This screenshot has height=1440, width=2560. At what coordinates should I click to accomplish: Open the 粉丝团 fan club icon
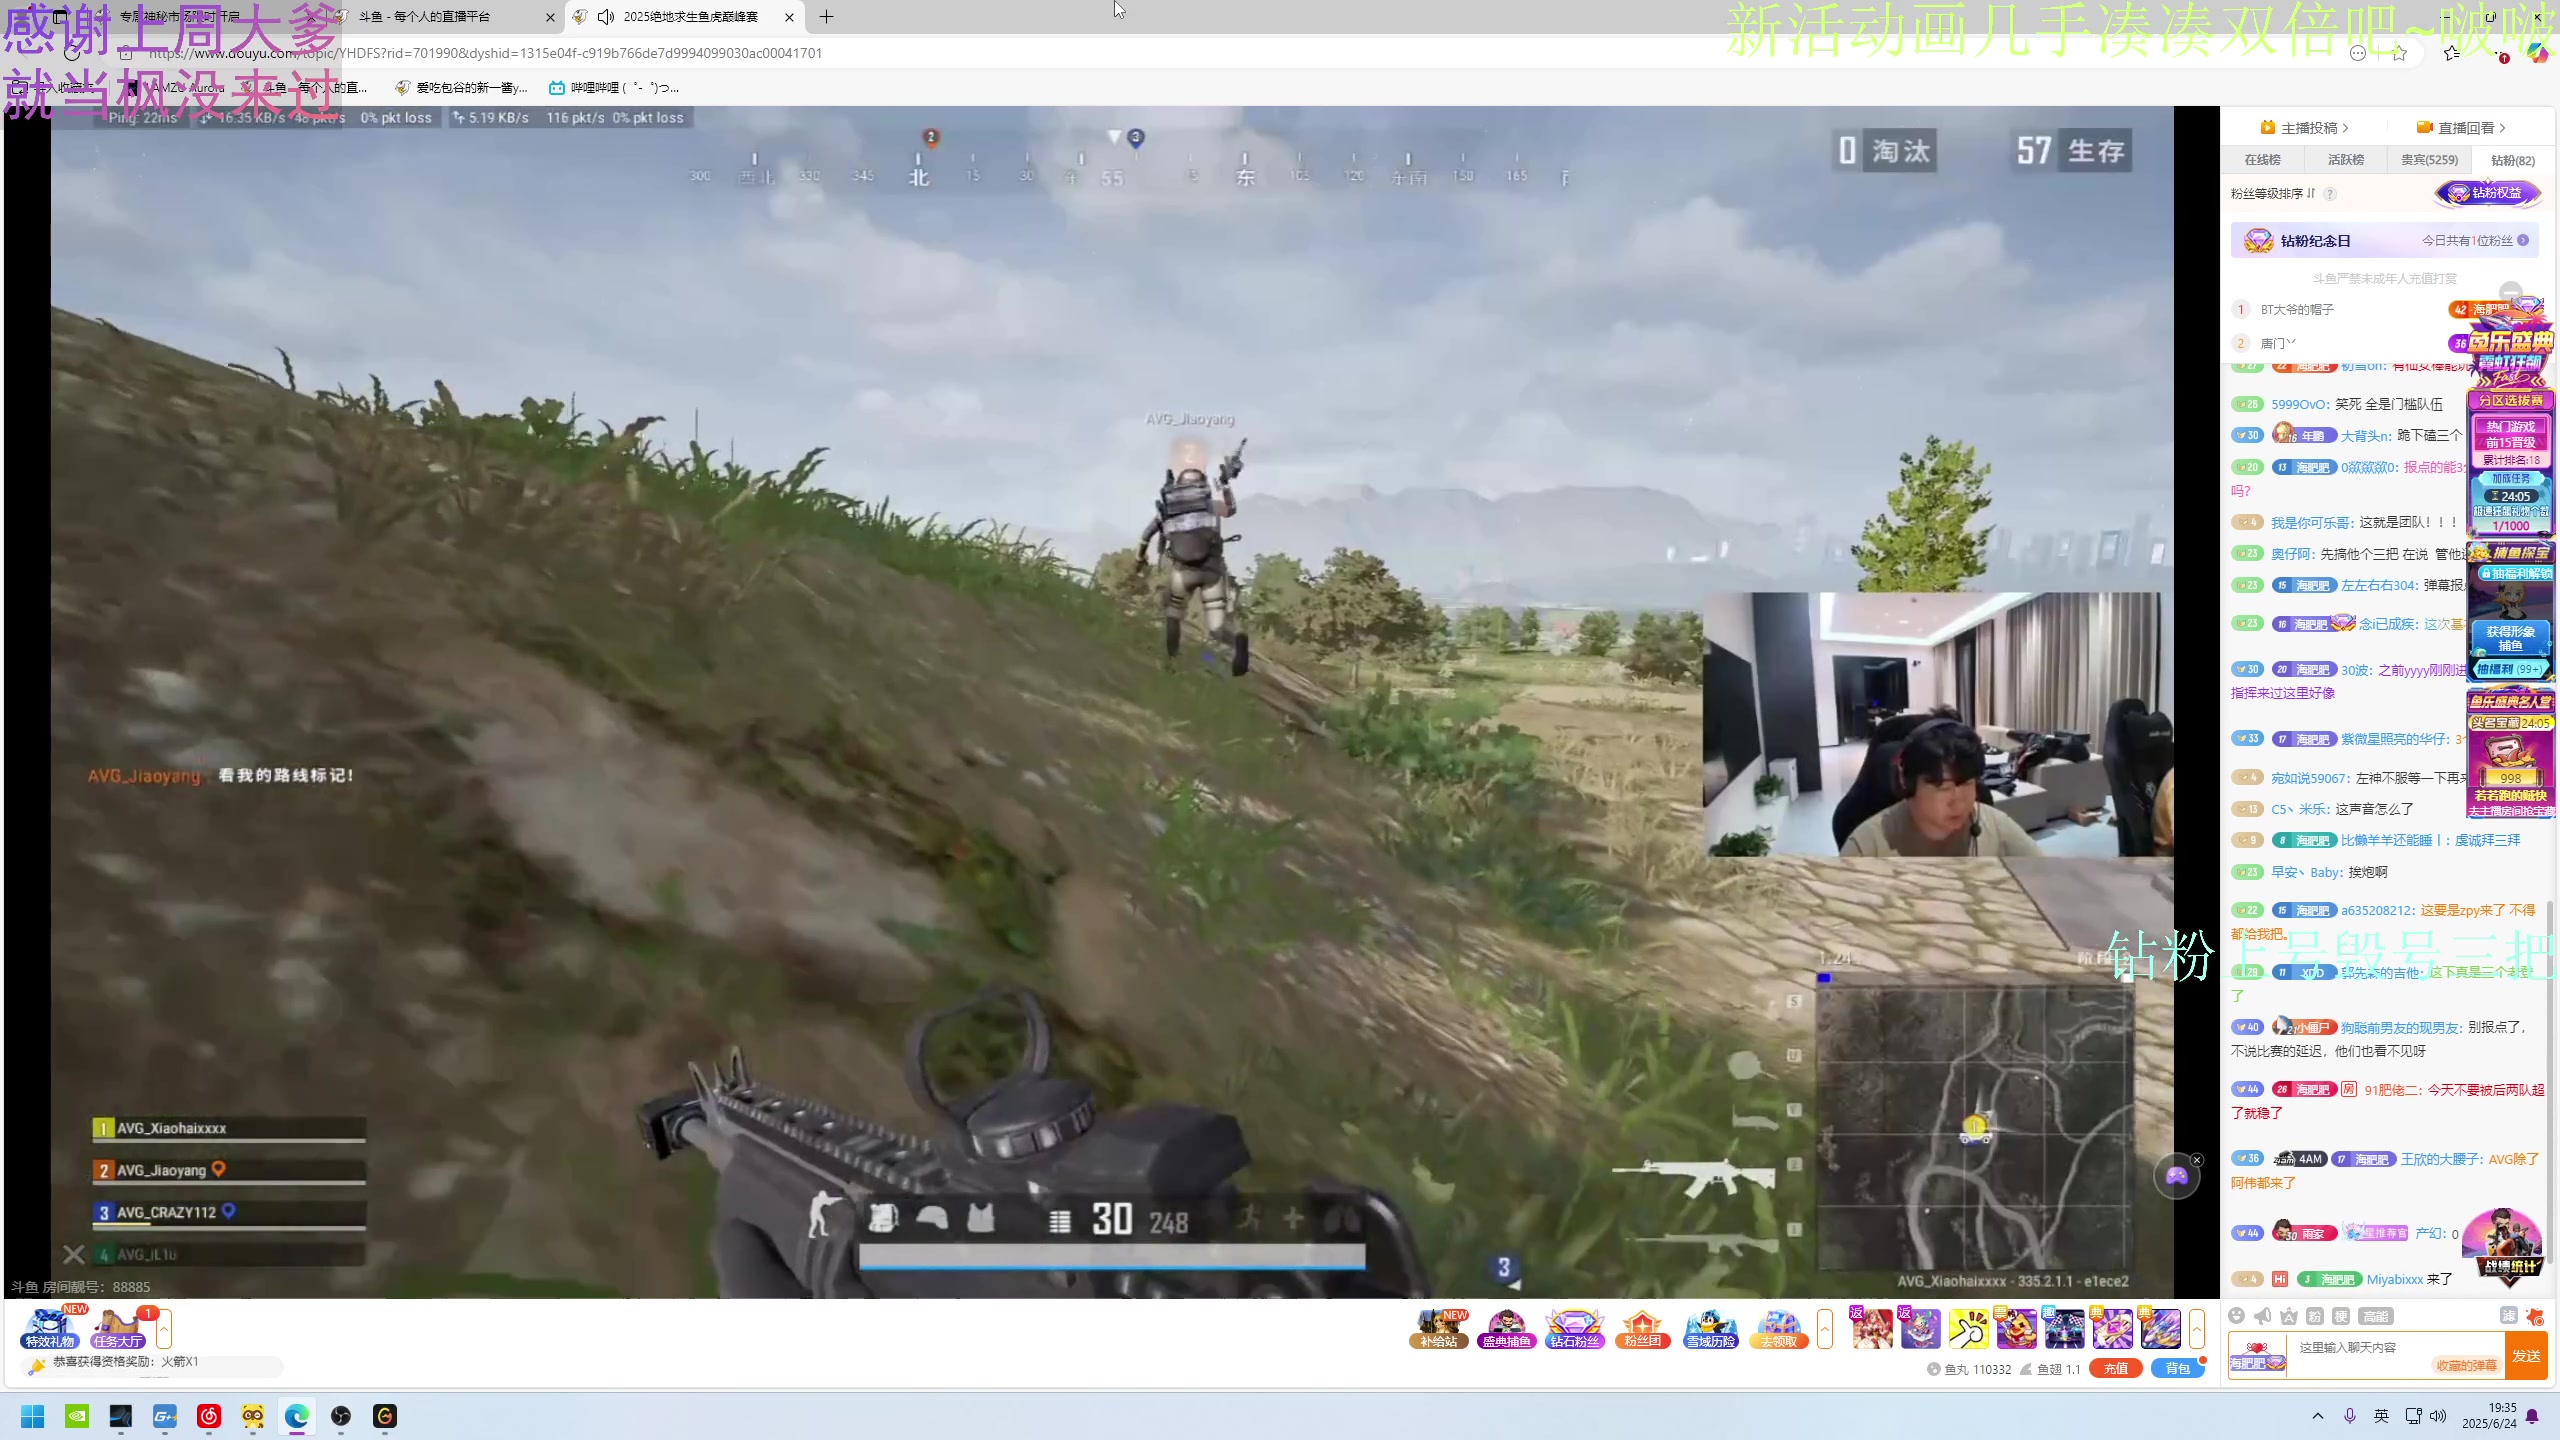(1642, 1329)
